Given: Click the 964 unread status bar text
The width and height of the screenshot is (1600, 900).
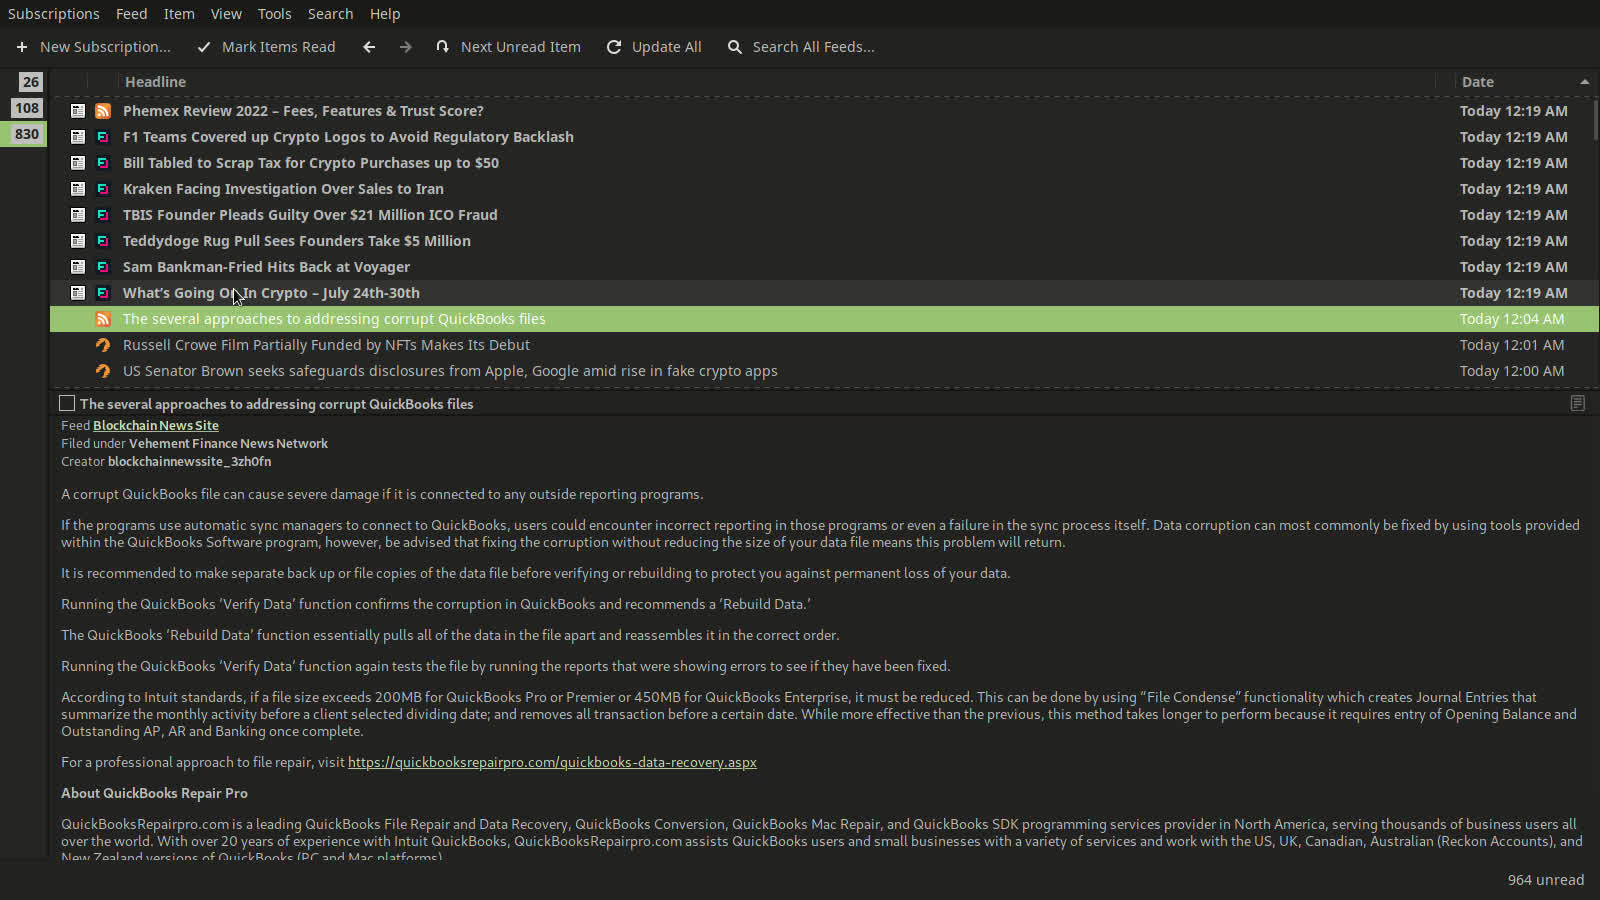Looking at the screenshot, I should 1546,880.
